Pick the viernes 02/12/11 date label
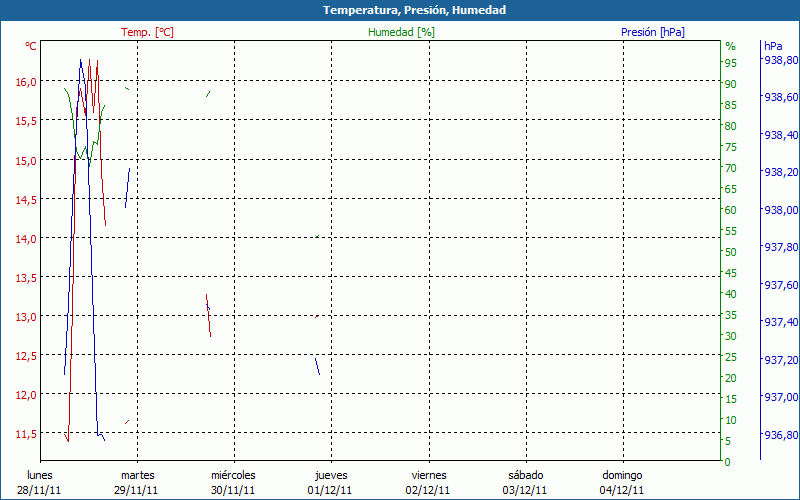 click(429, 482)
